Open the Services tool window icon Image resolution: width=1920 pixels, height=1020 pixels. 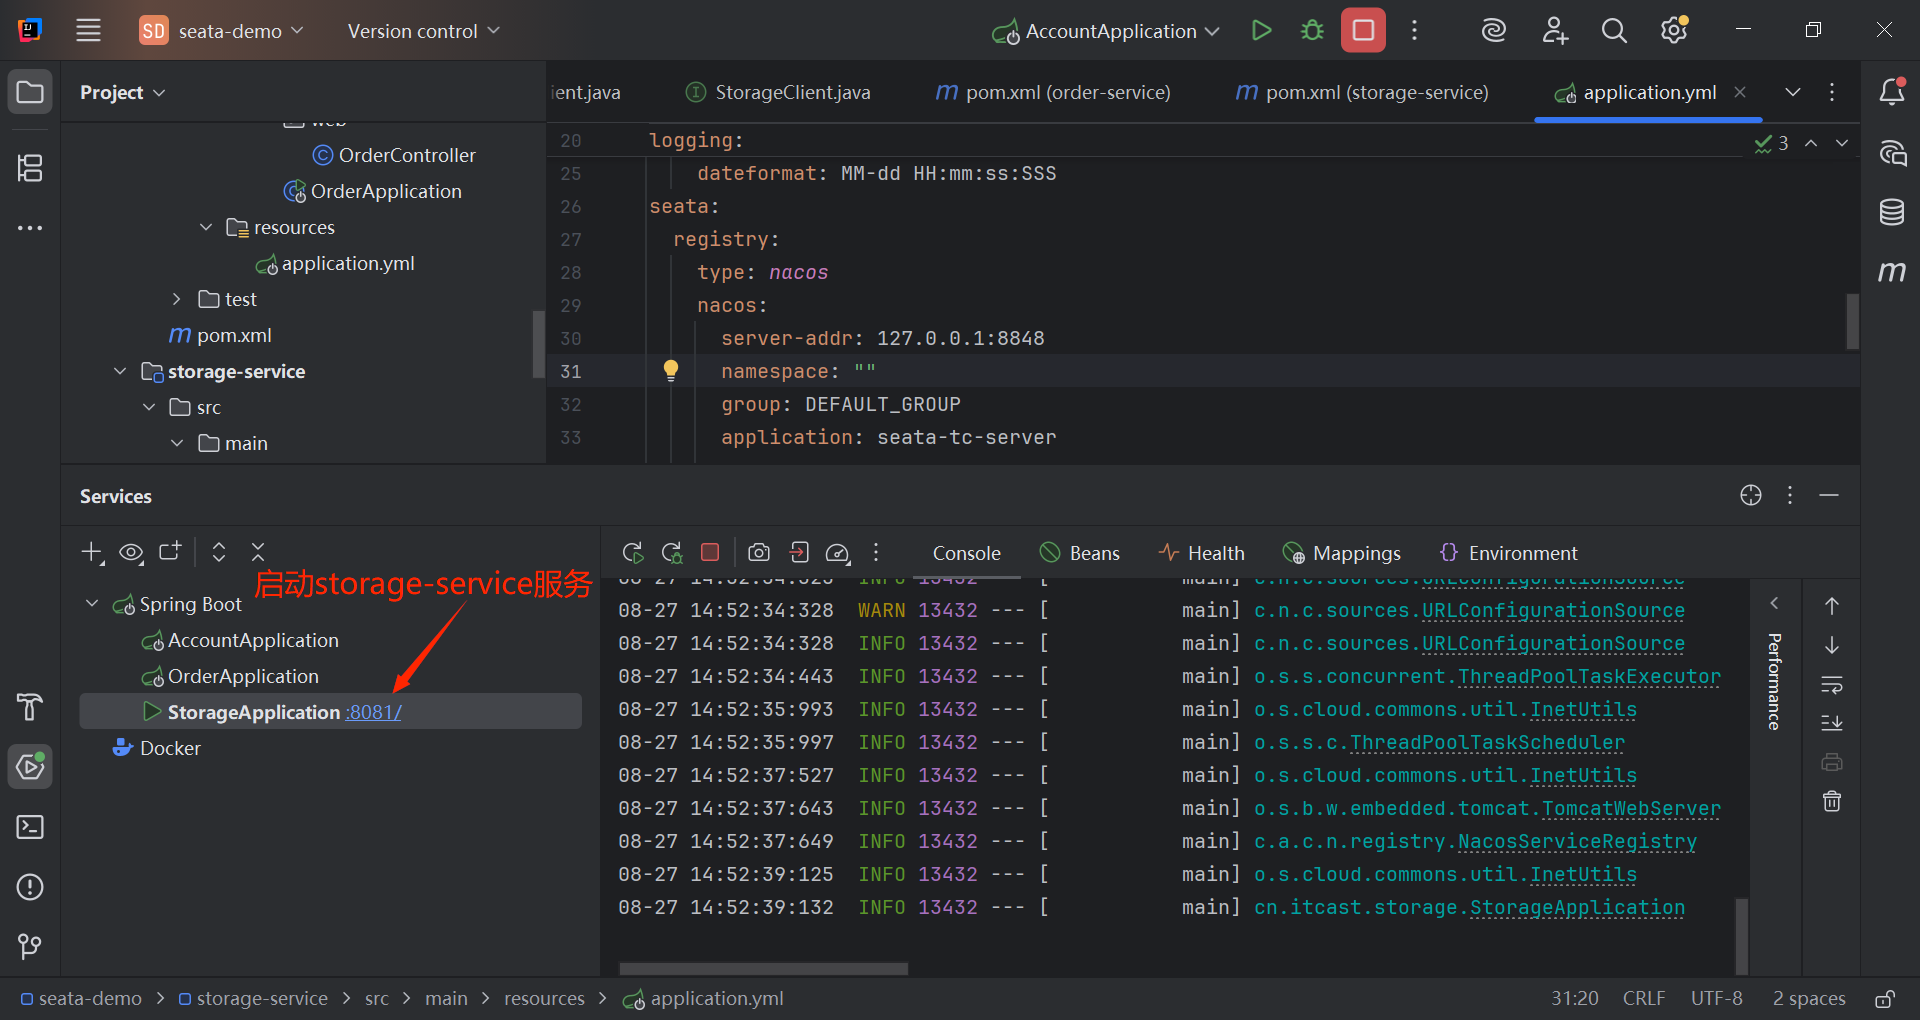30,767
